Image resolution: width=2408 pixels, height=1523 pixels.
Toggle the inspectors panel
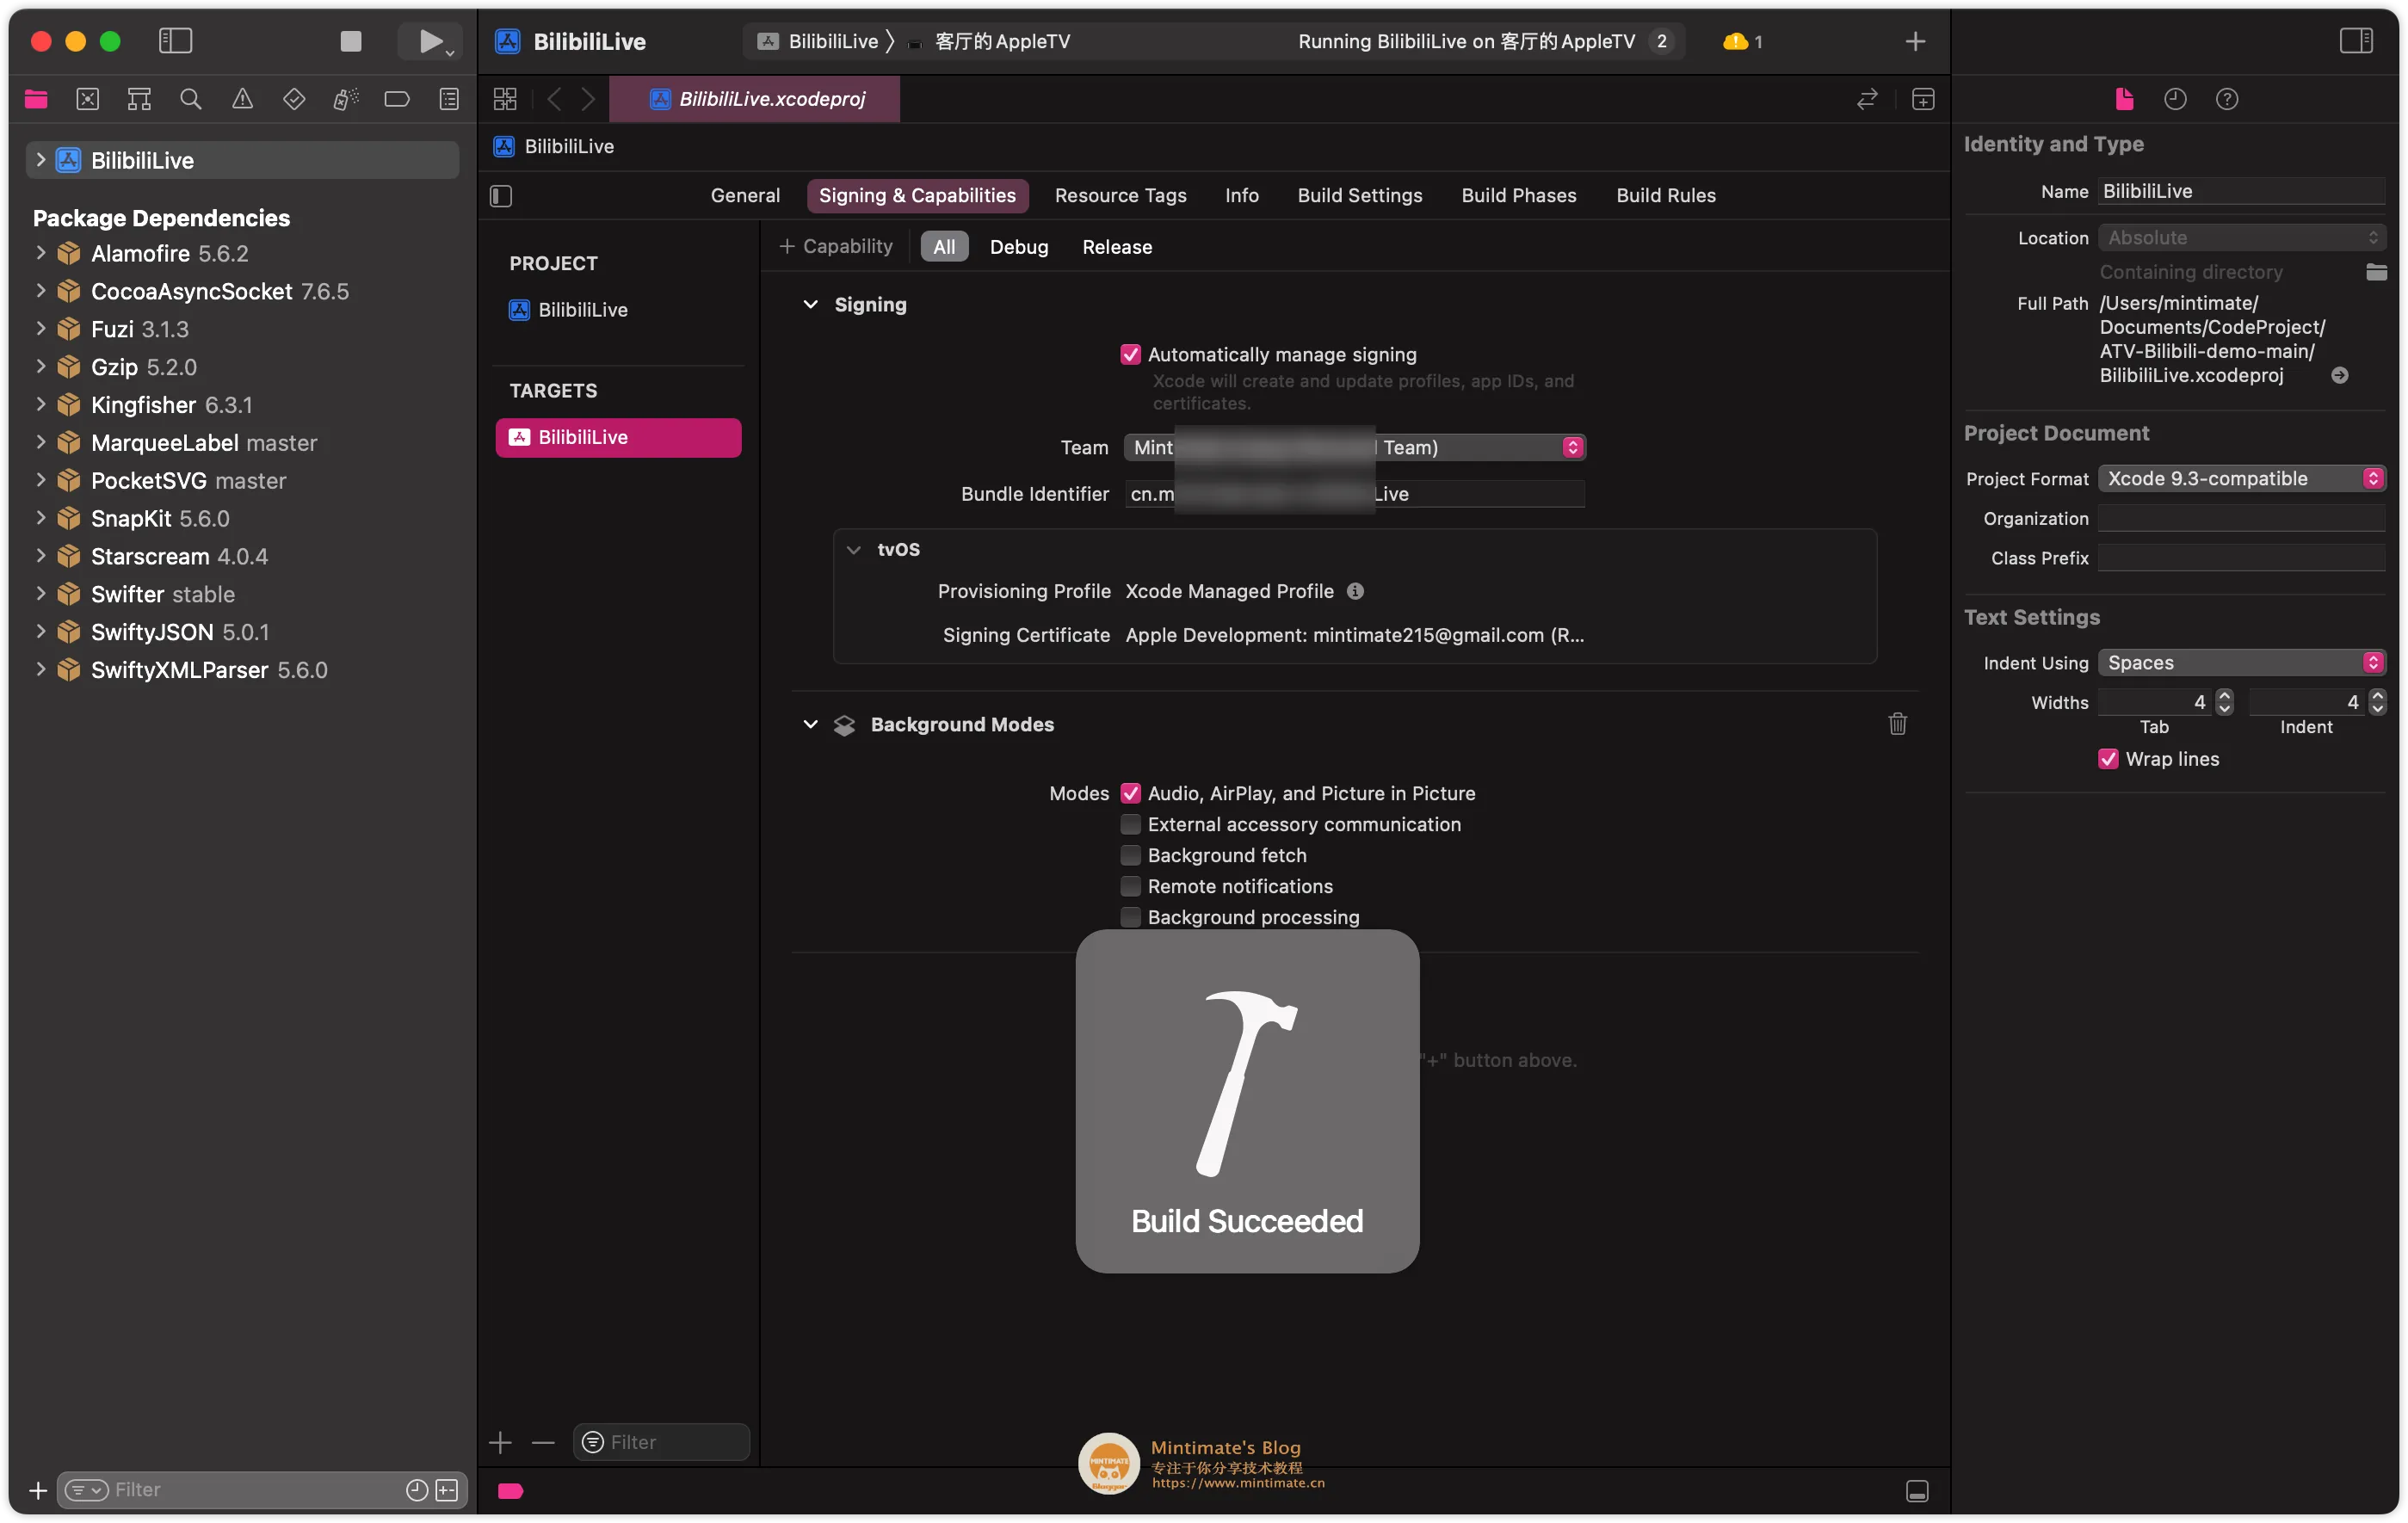[x=2356, y=41]
